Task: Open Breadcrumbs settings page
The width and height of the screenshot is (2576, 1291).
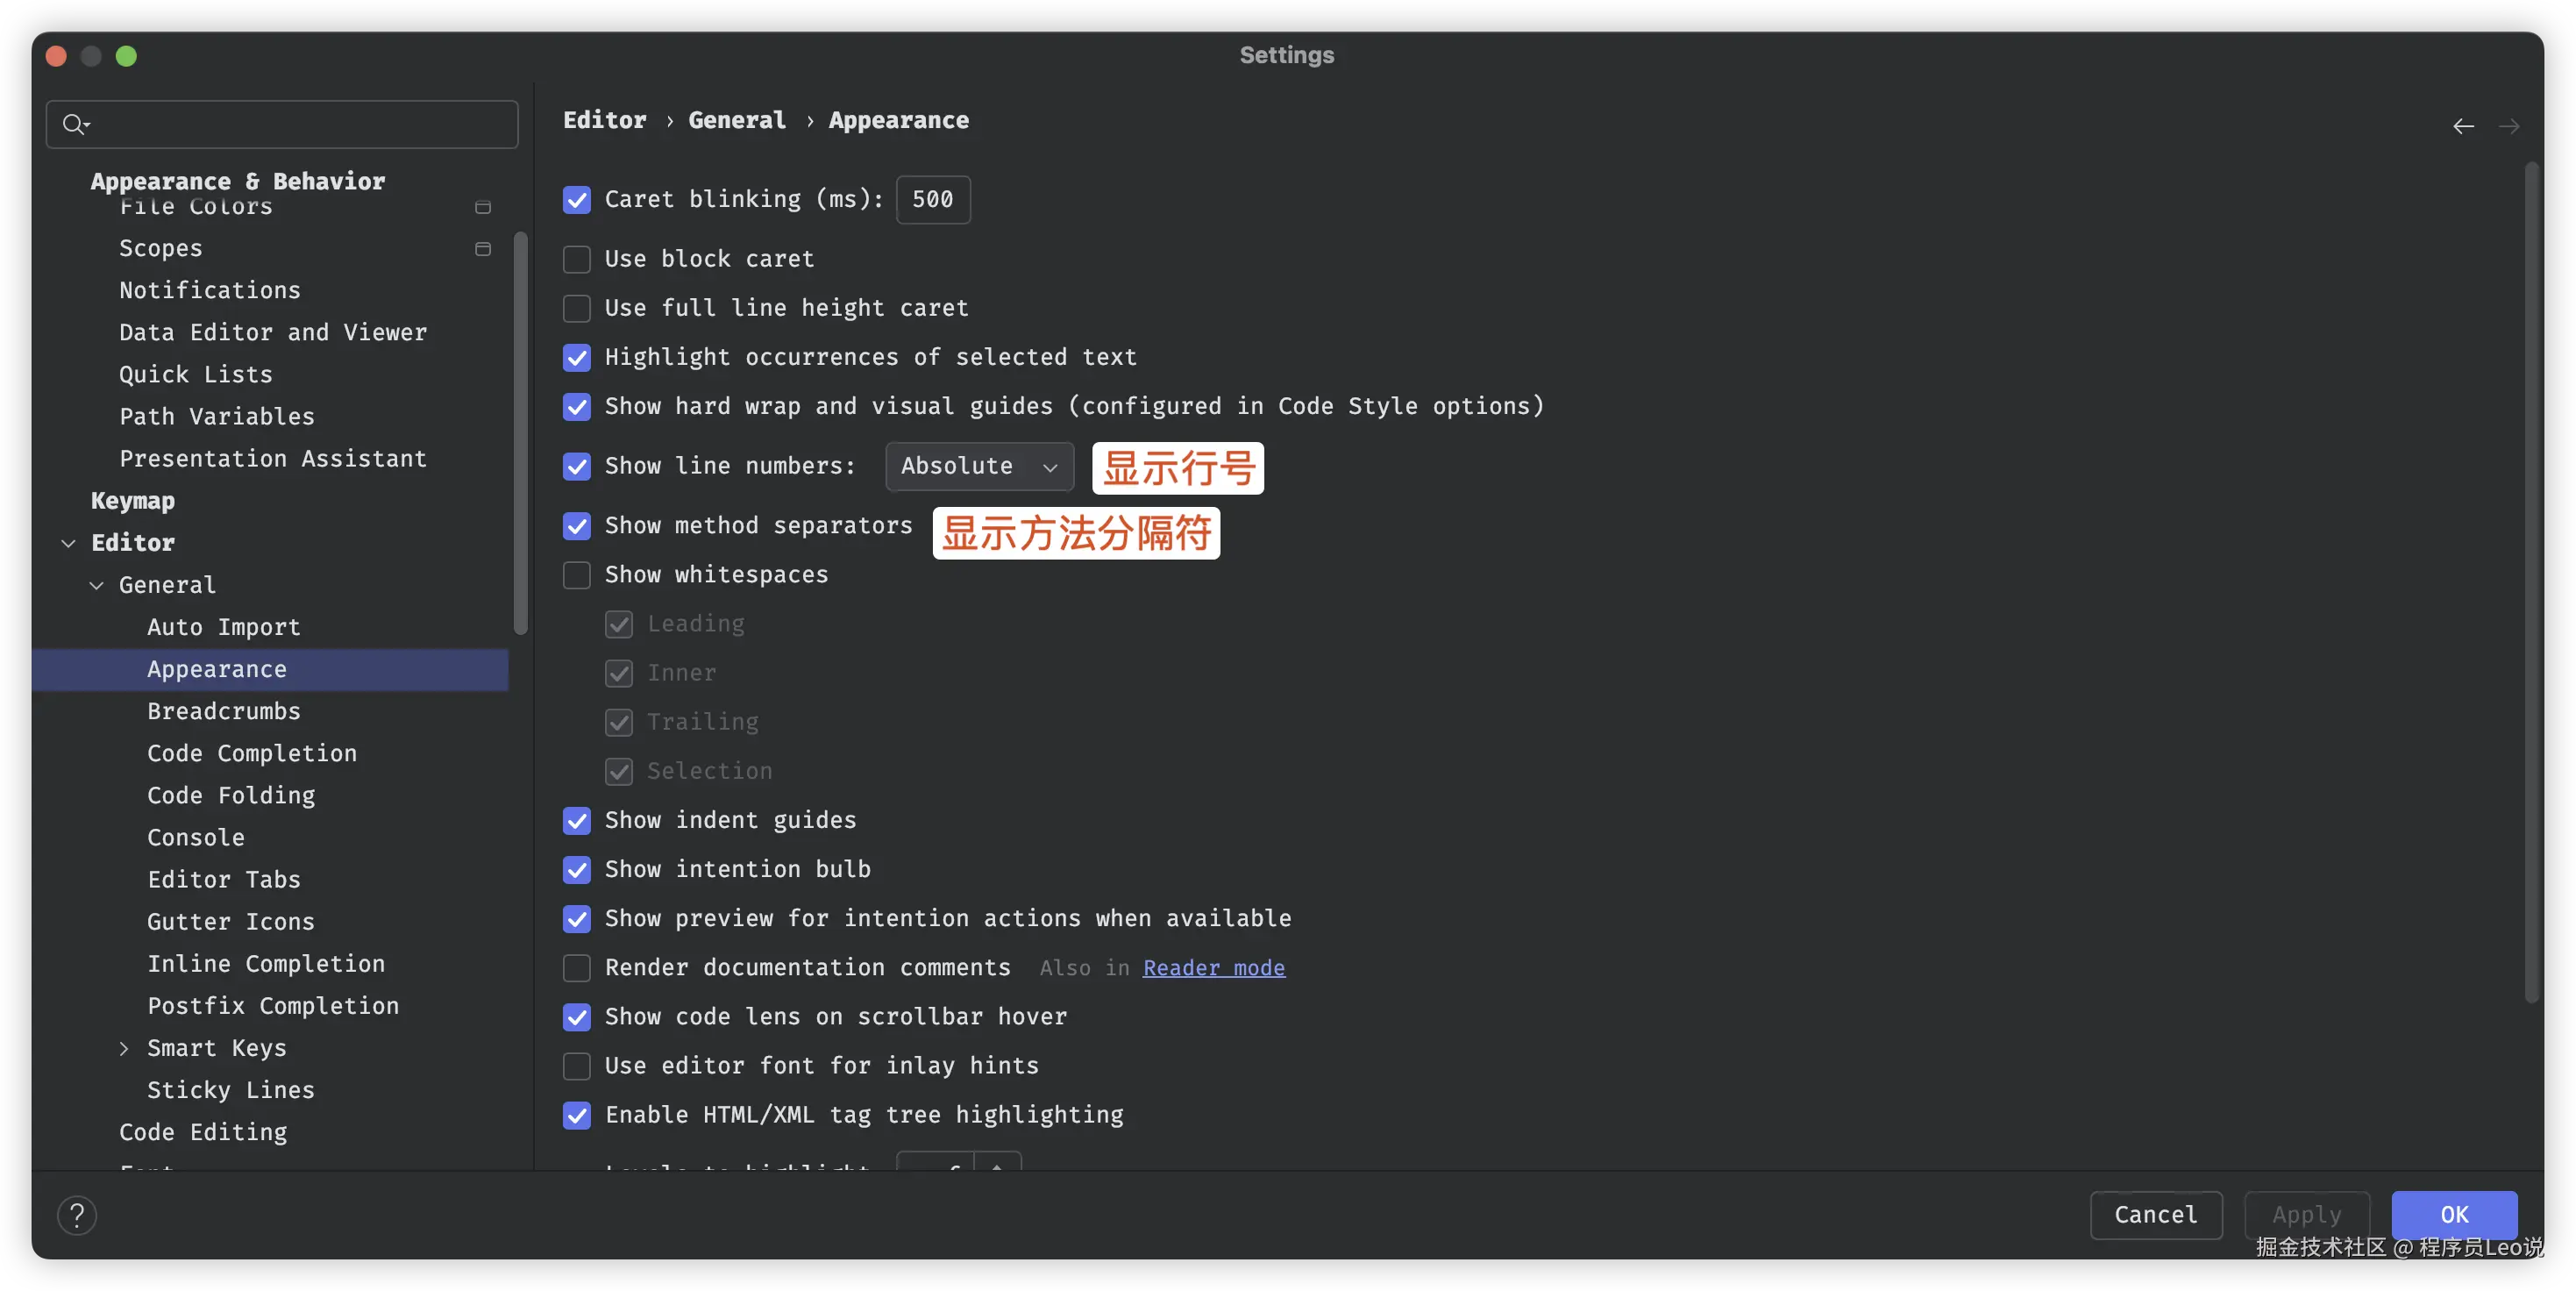Action: click(x=223, y=711)
